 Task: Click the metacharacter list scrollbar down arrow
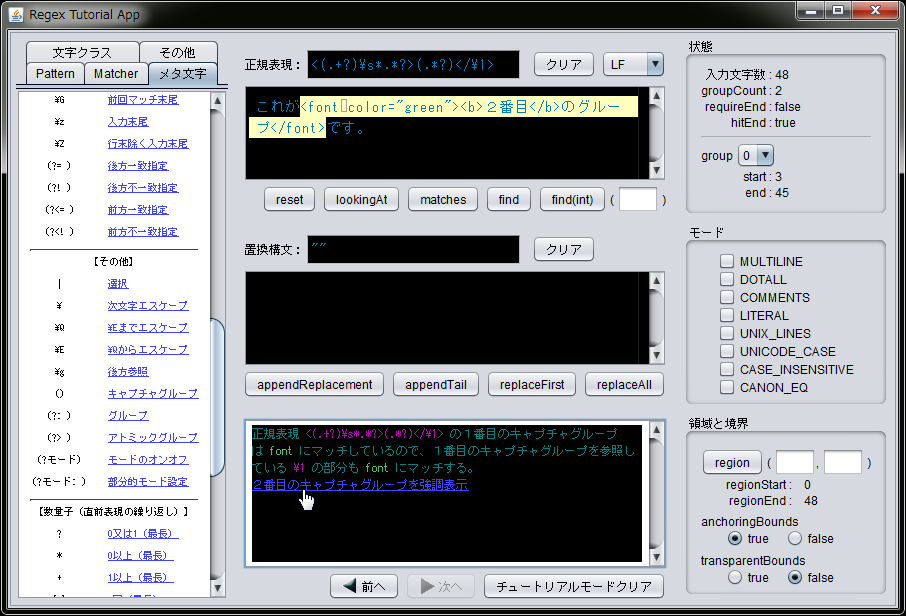coord(217,588)
